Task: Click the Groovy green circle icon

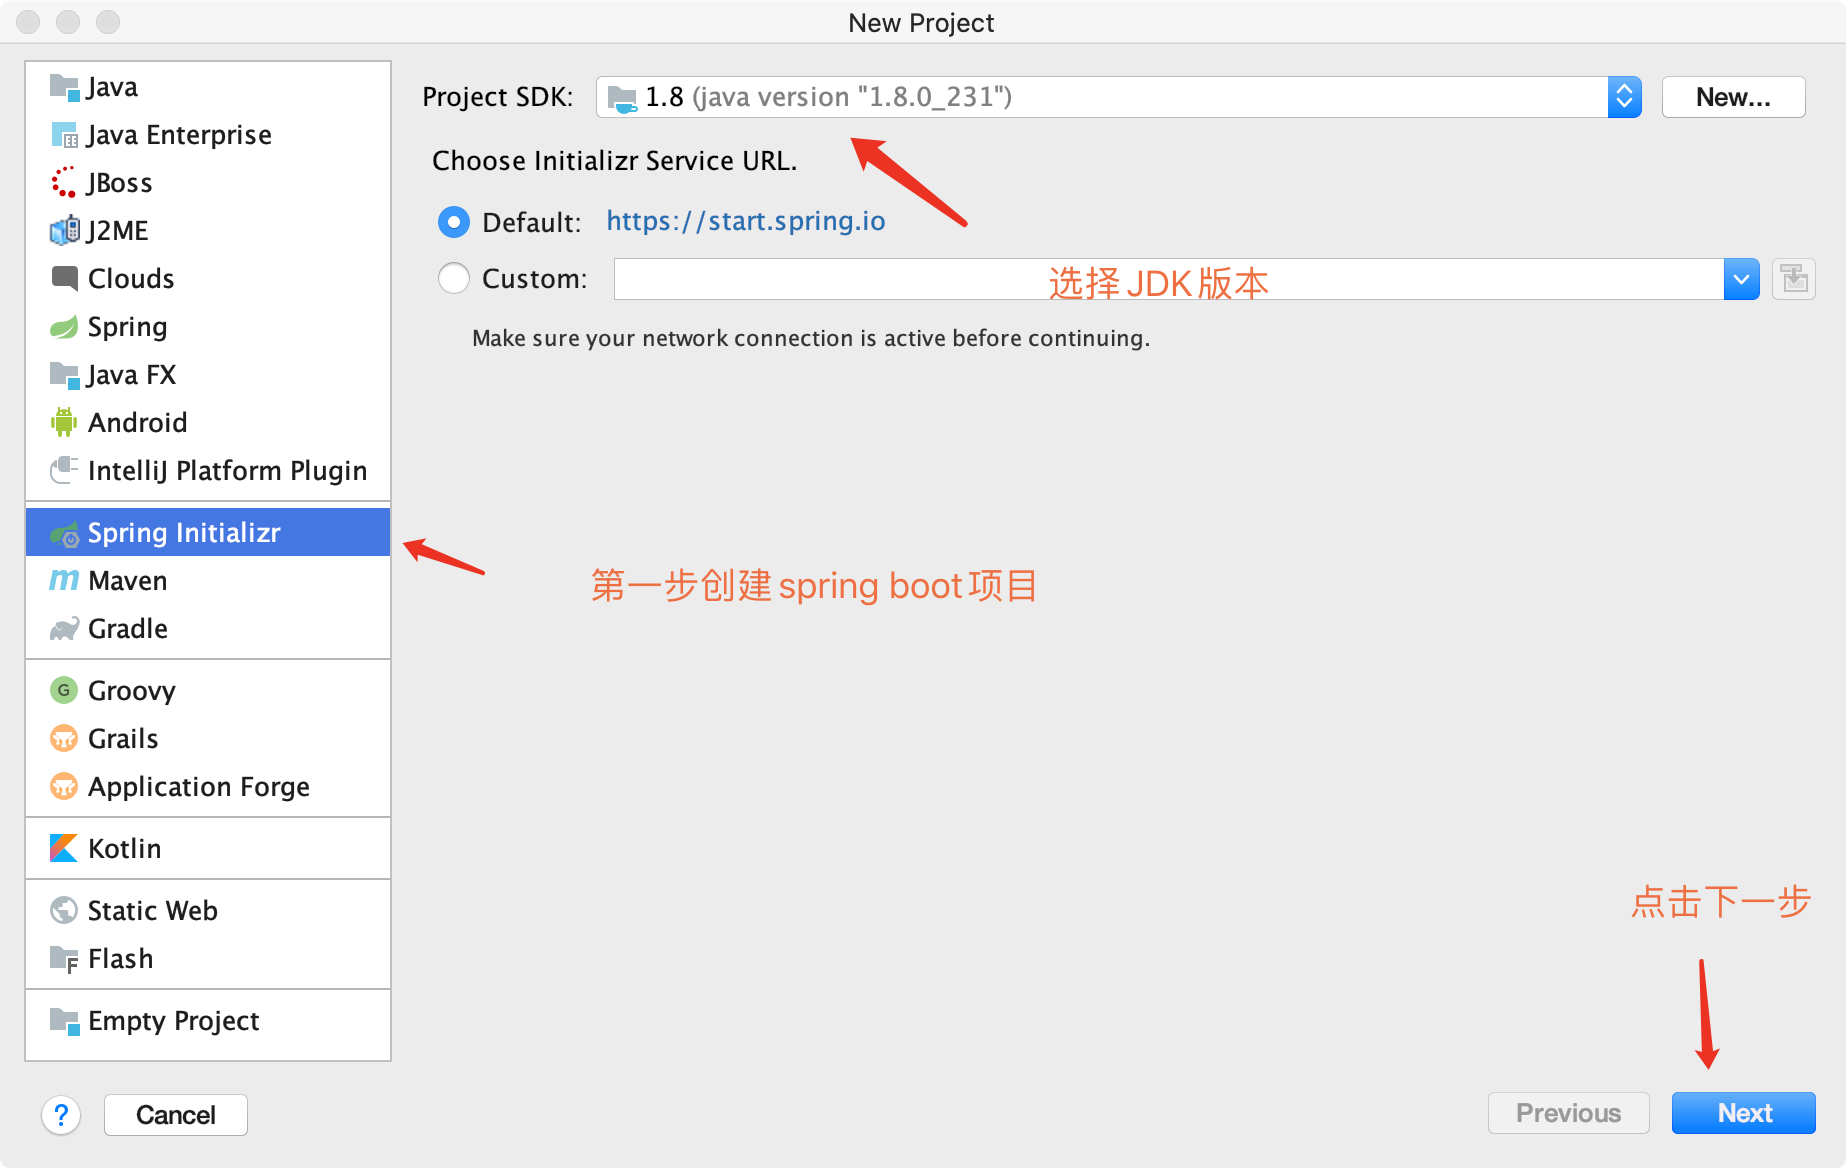Action: point(64,690)
